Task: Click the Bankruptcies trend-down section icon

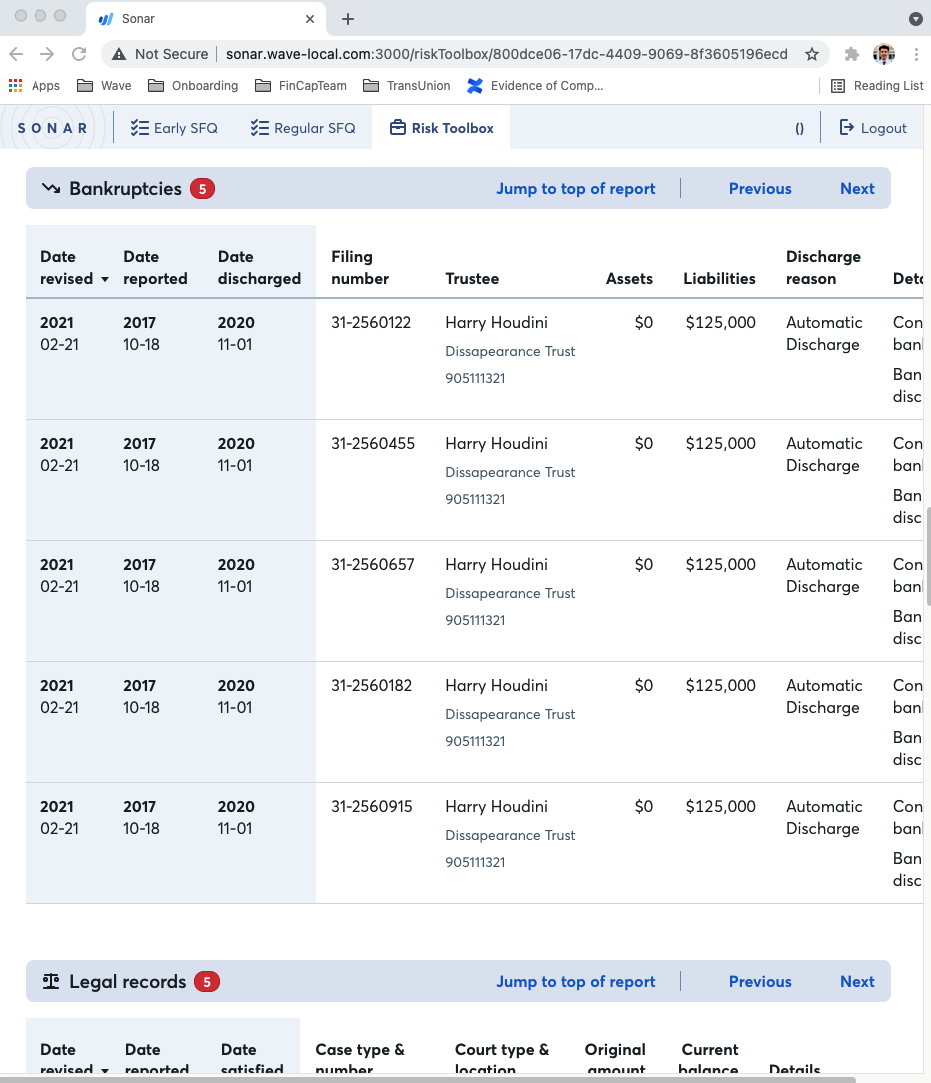Action: click(51, 189)
